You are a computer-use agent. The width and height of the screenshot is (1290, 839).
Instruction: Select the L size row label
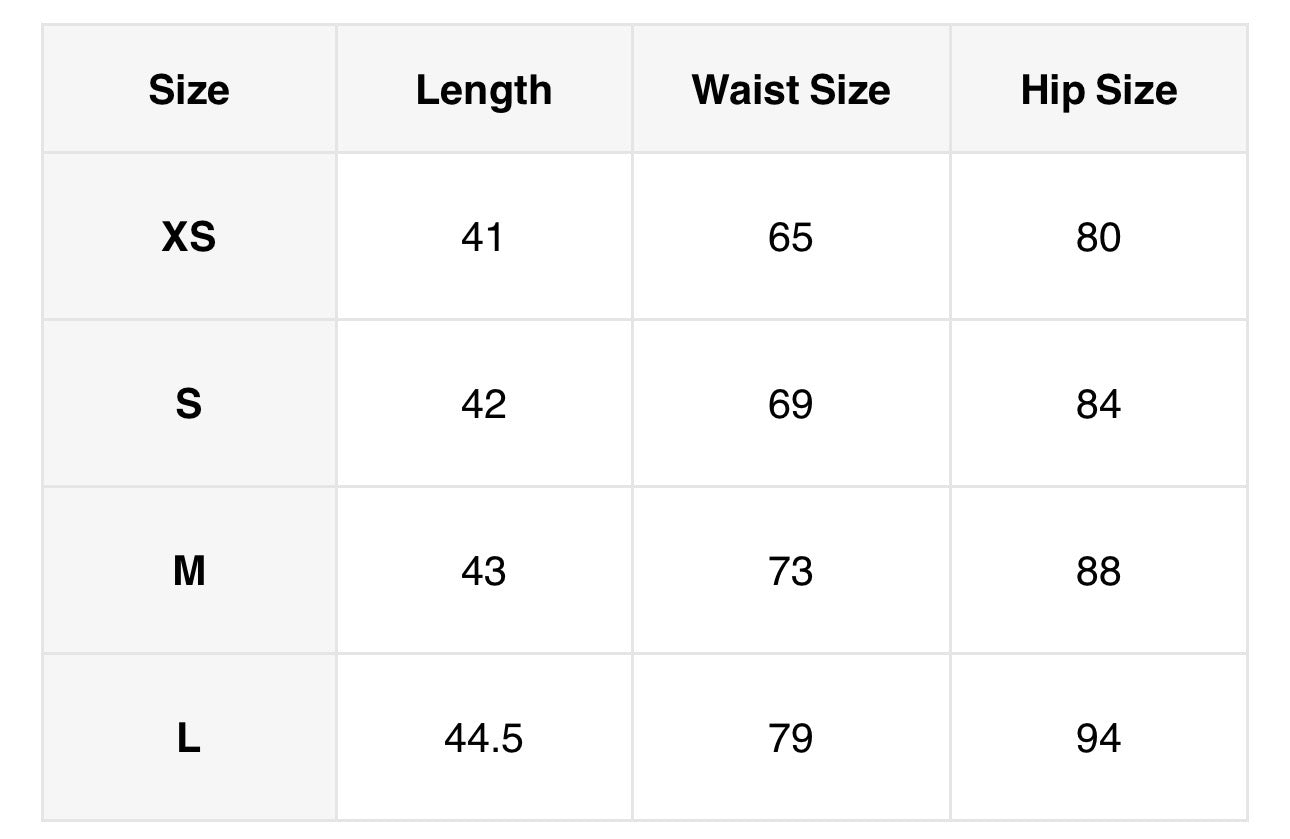tap(189, 739)
